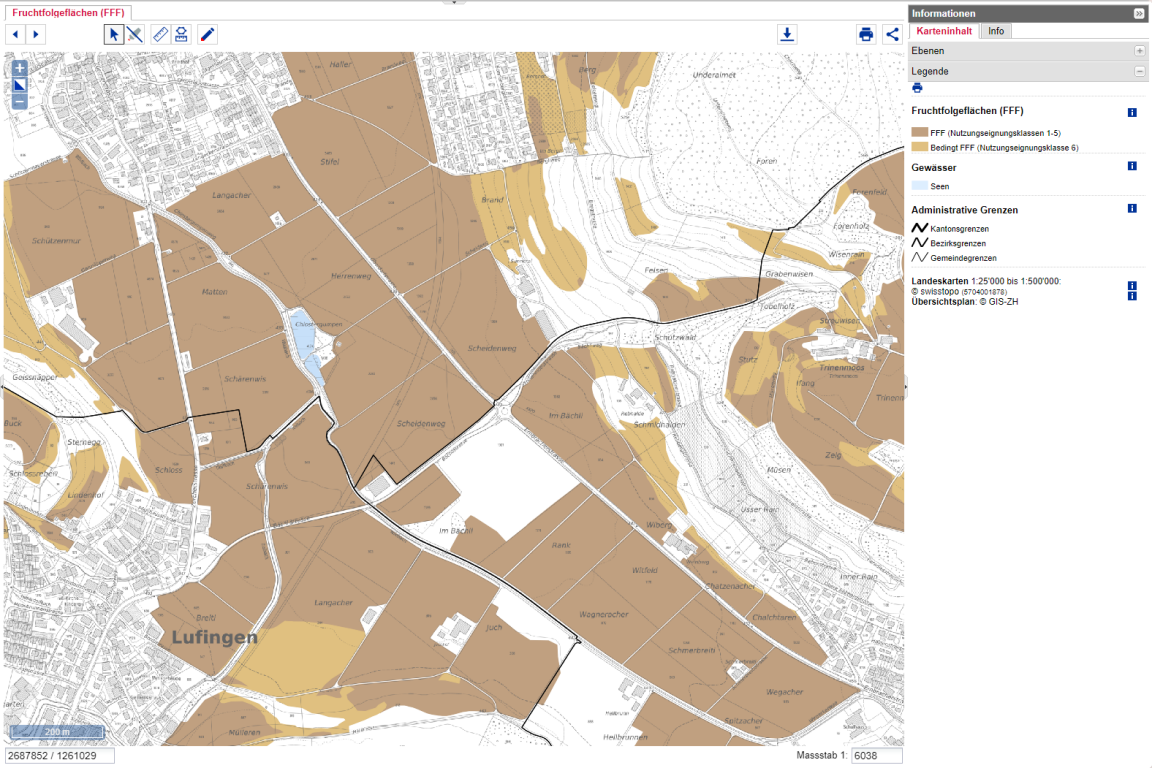Switch to the Info tab

(x=995, y=31)
